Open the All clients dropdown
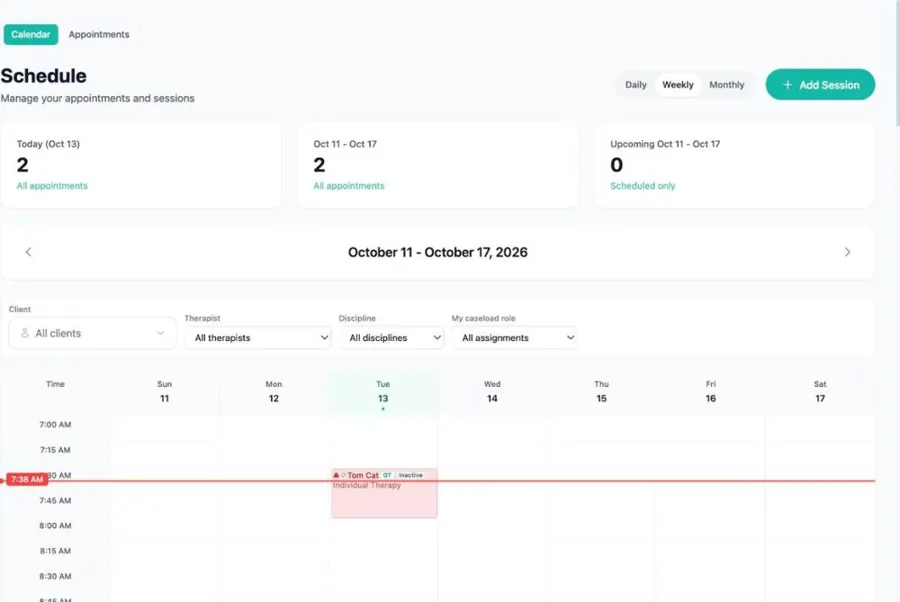 click(92, 333)
